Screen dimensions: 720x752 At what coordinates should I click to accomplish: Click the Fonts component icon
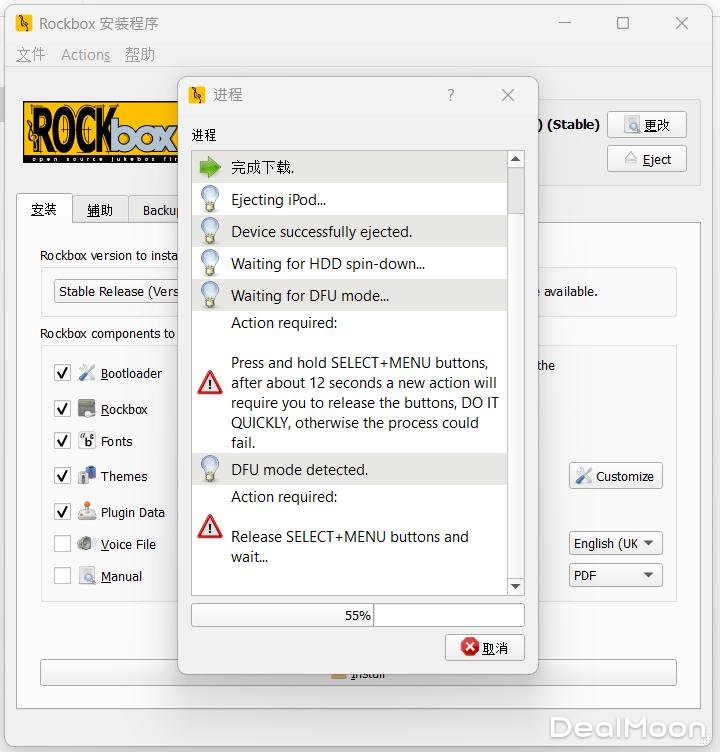(87, 441)
